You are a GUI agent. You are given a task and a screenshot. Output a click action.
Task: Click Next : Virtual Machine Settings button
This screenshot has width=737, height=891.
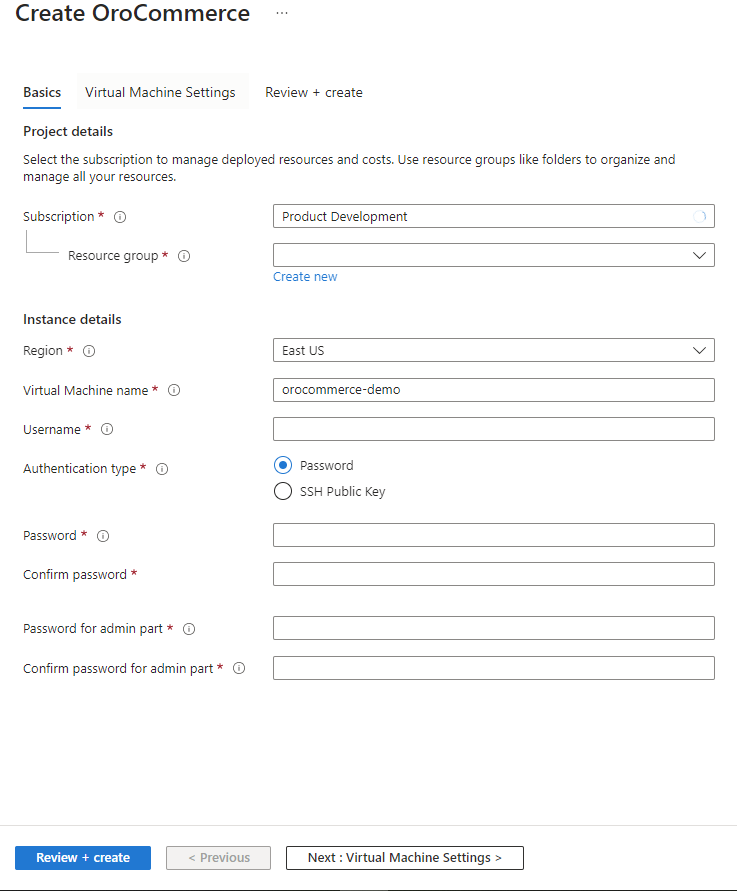(x=404, y=858)
